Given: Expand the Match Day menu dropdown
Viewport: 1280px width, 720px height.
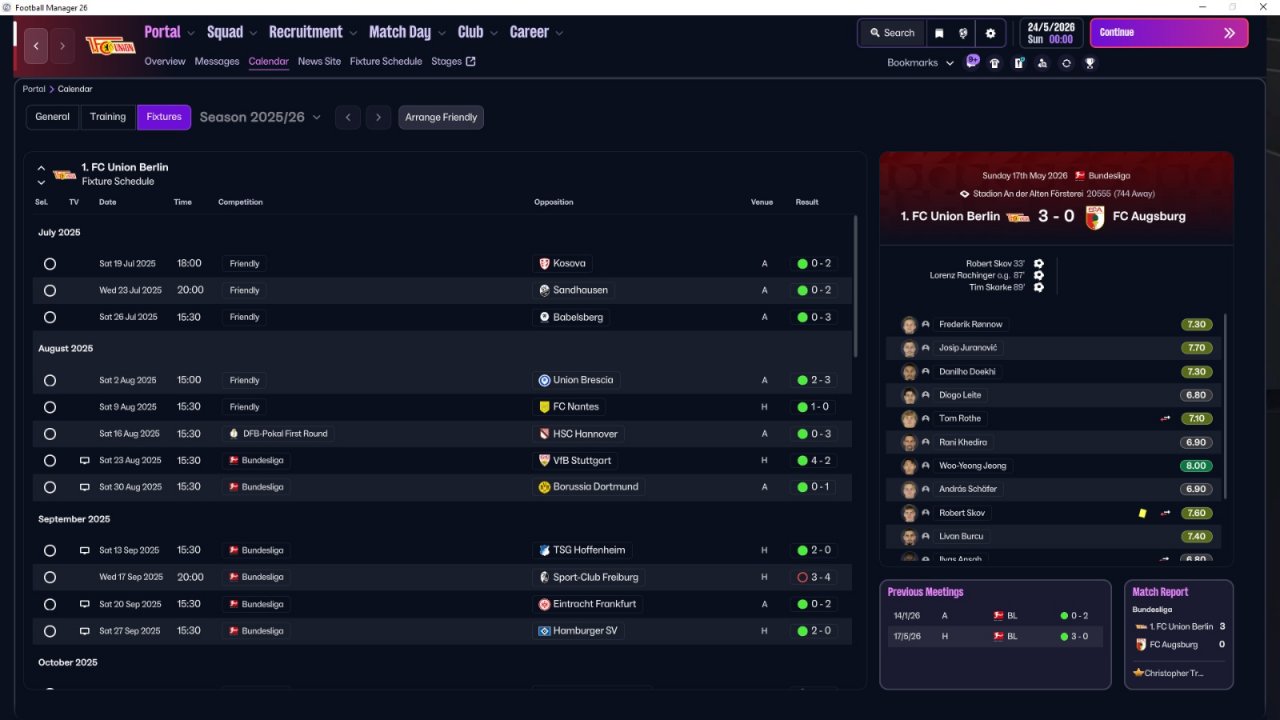Looking at the screenshot, I should pyautogui.click(x=440, y=33).
